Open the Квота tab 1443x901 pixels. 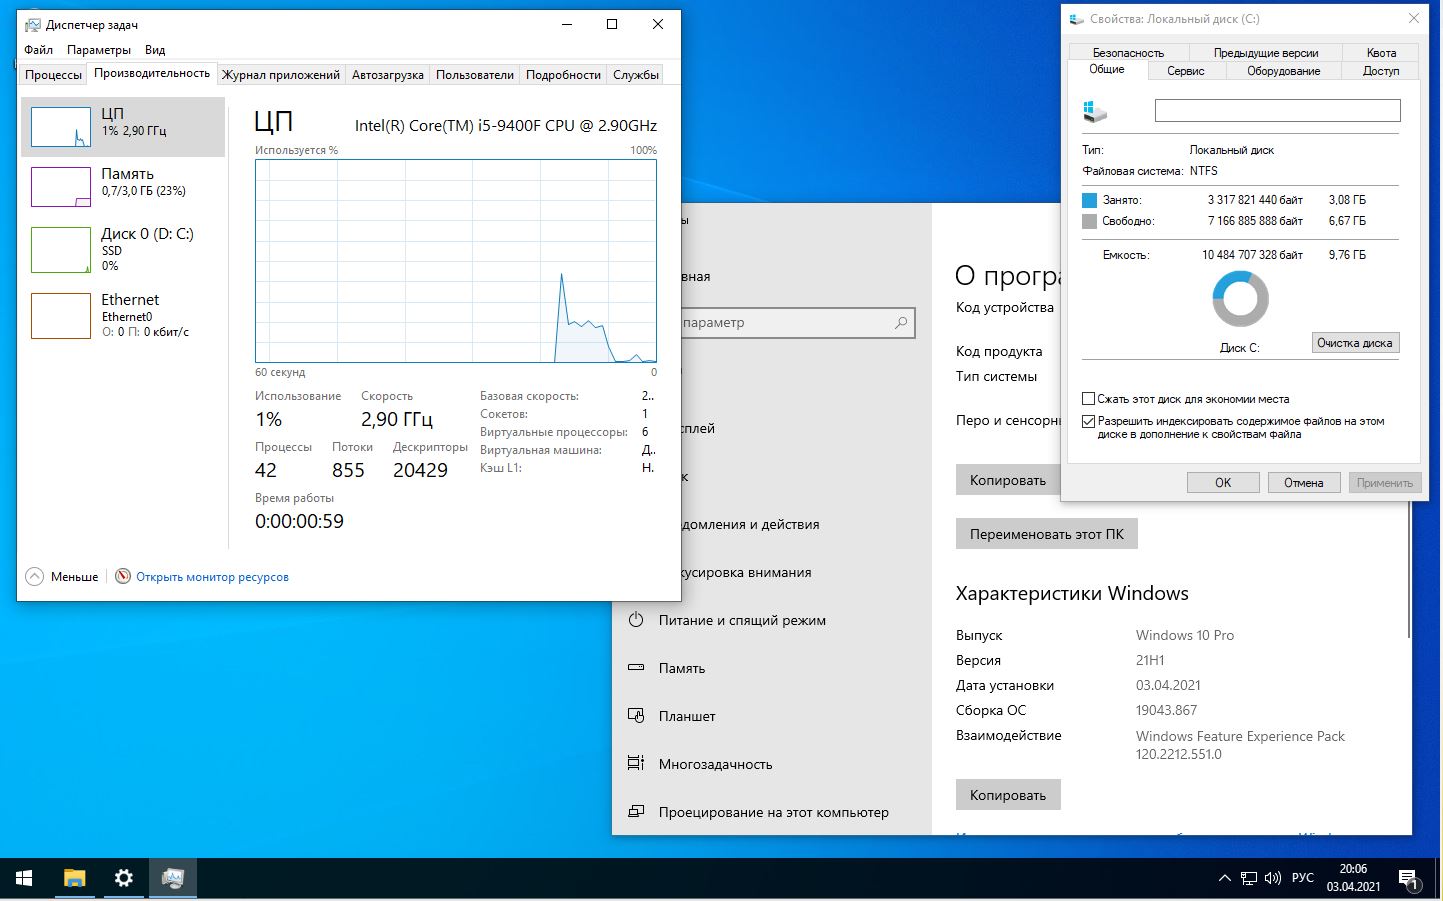coord(1381,53)
